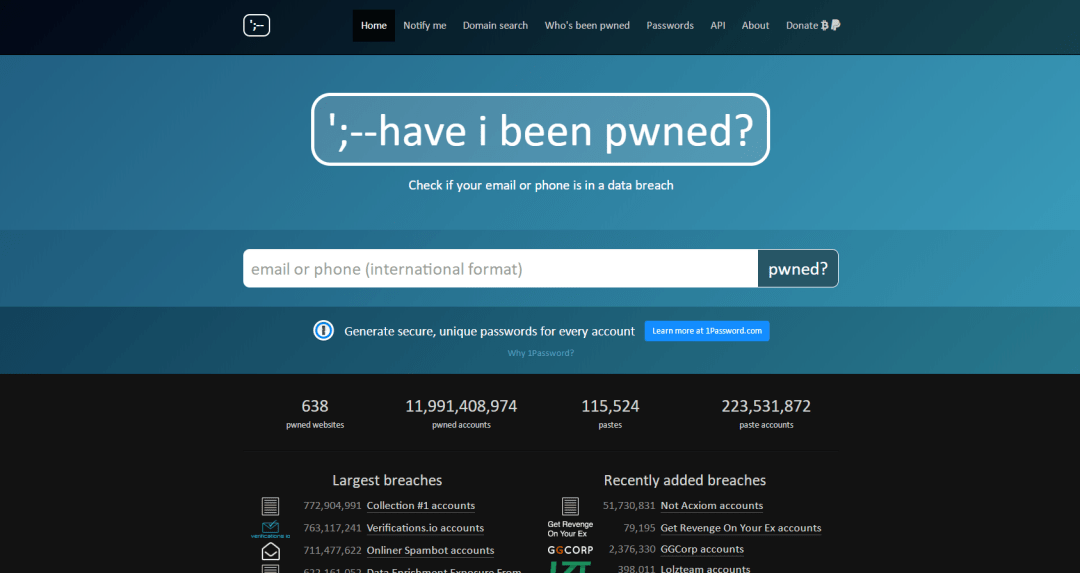
Task: Click the 763,117,241 count text
Action: coord(332,528)
